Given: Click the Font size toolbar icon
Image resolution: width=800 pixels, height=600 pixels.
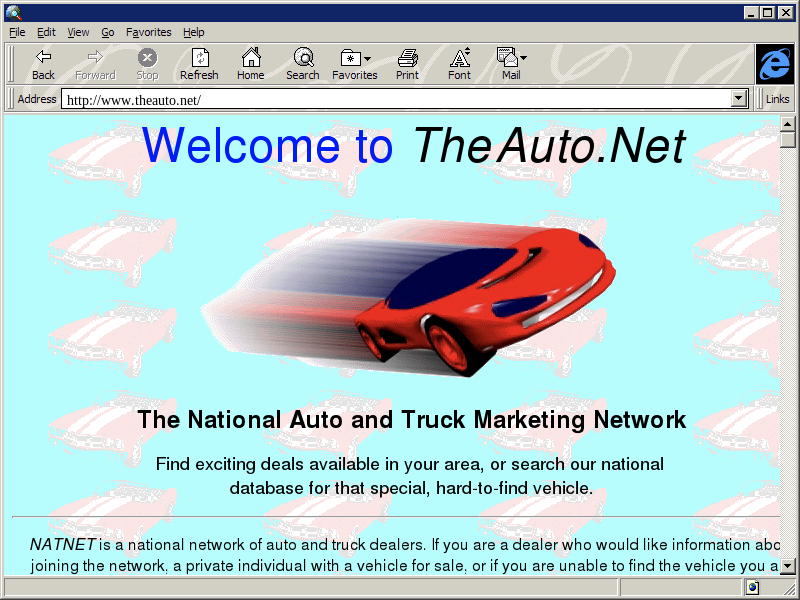Looking at the screenshot, I should click(459, 64).
